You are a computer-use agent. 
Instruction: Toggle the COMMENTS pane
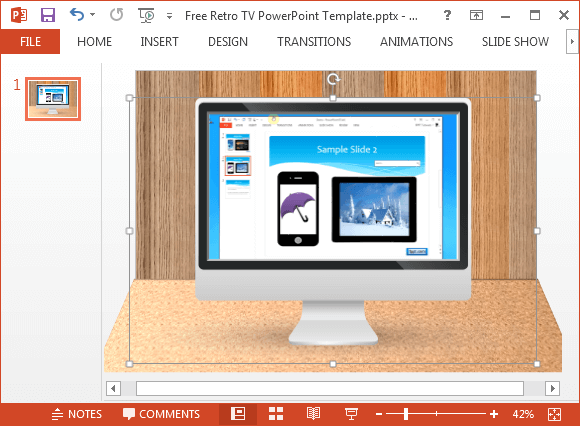(161, 414)
